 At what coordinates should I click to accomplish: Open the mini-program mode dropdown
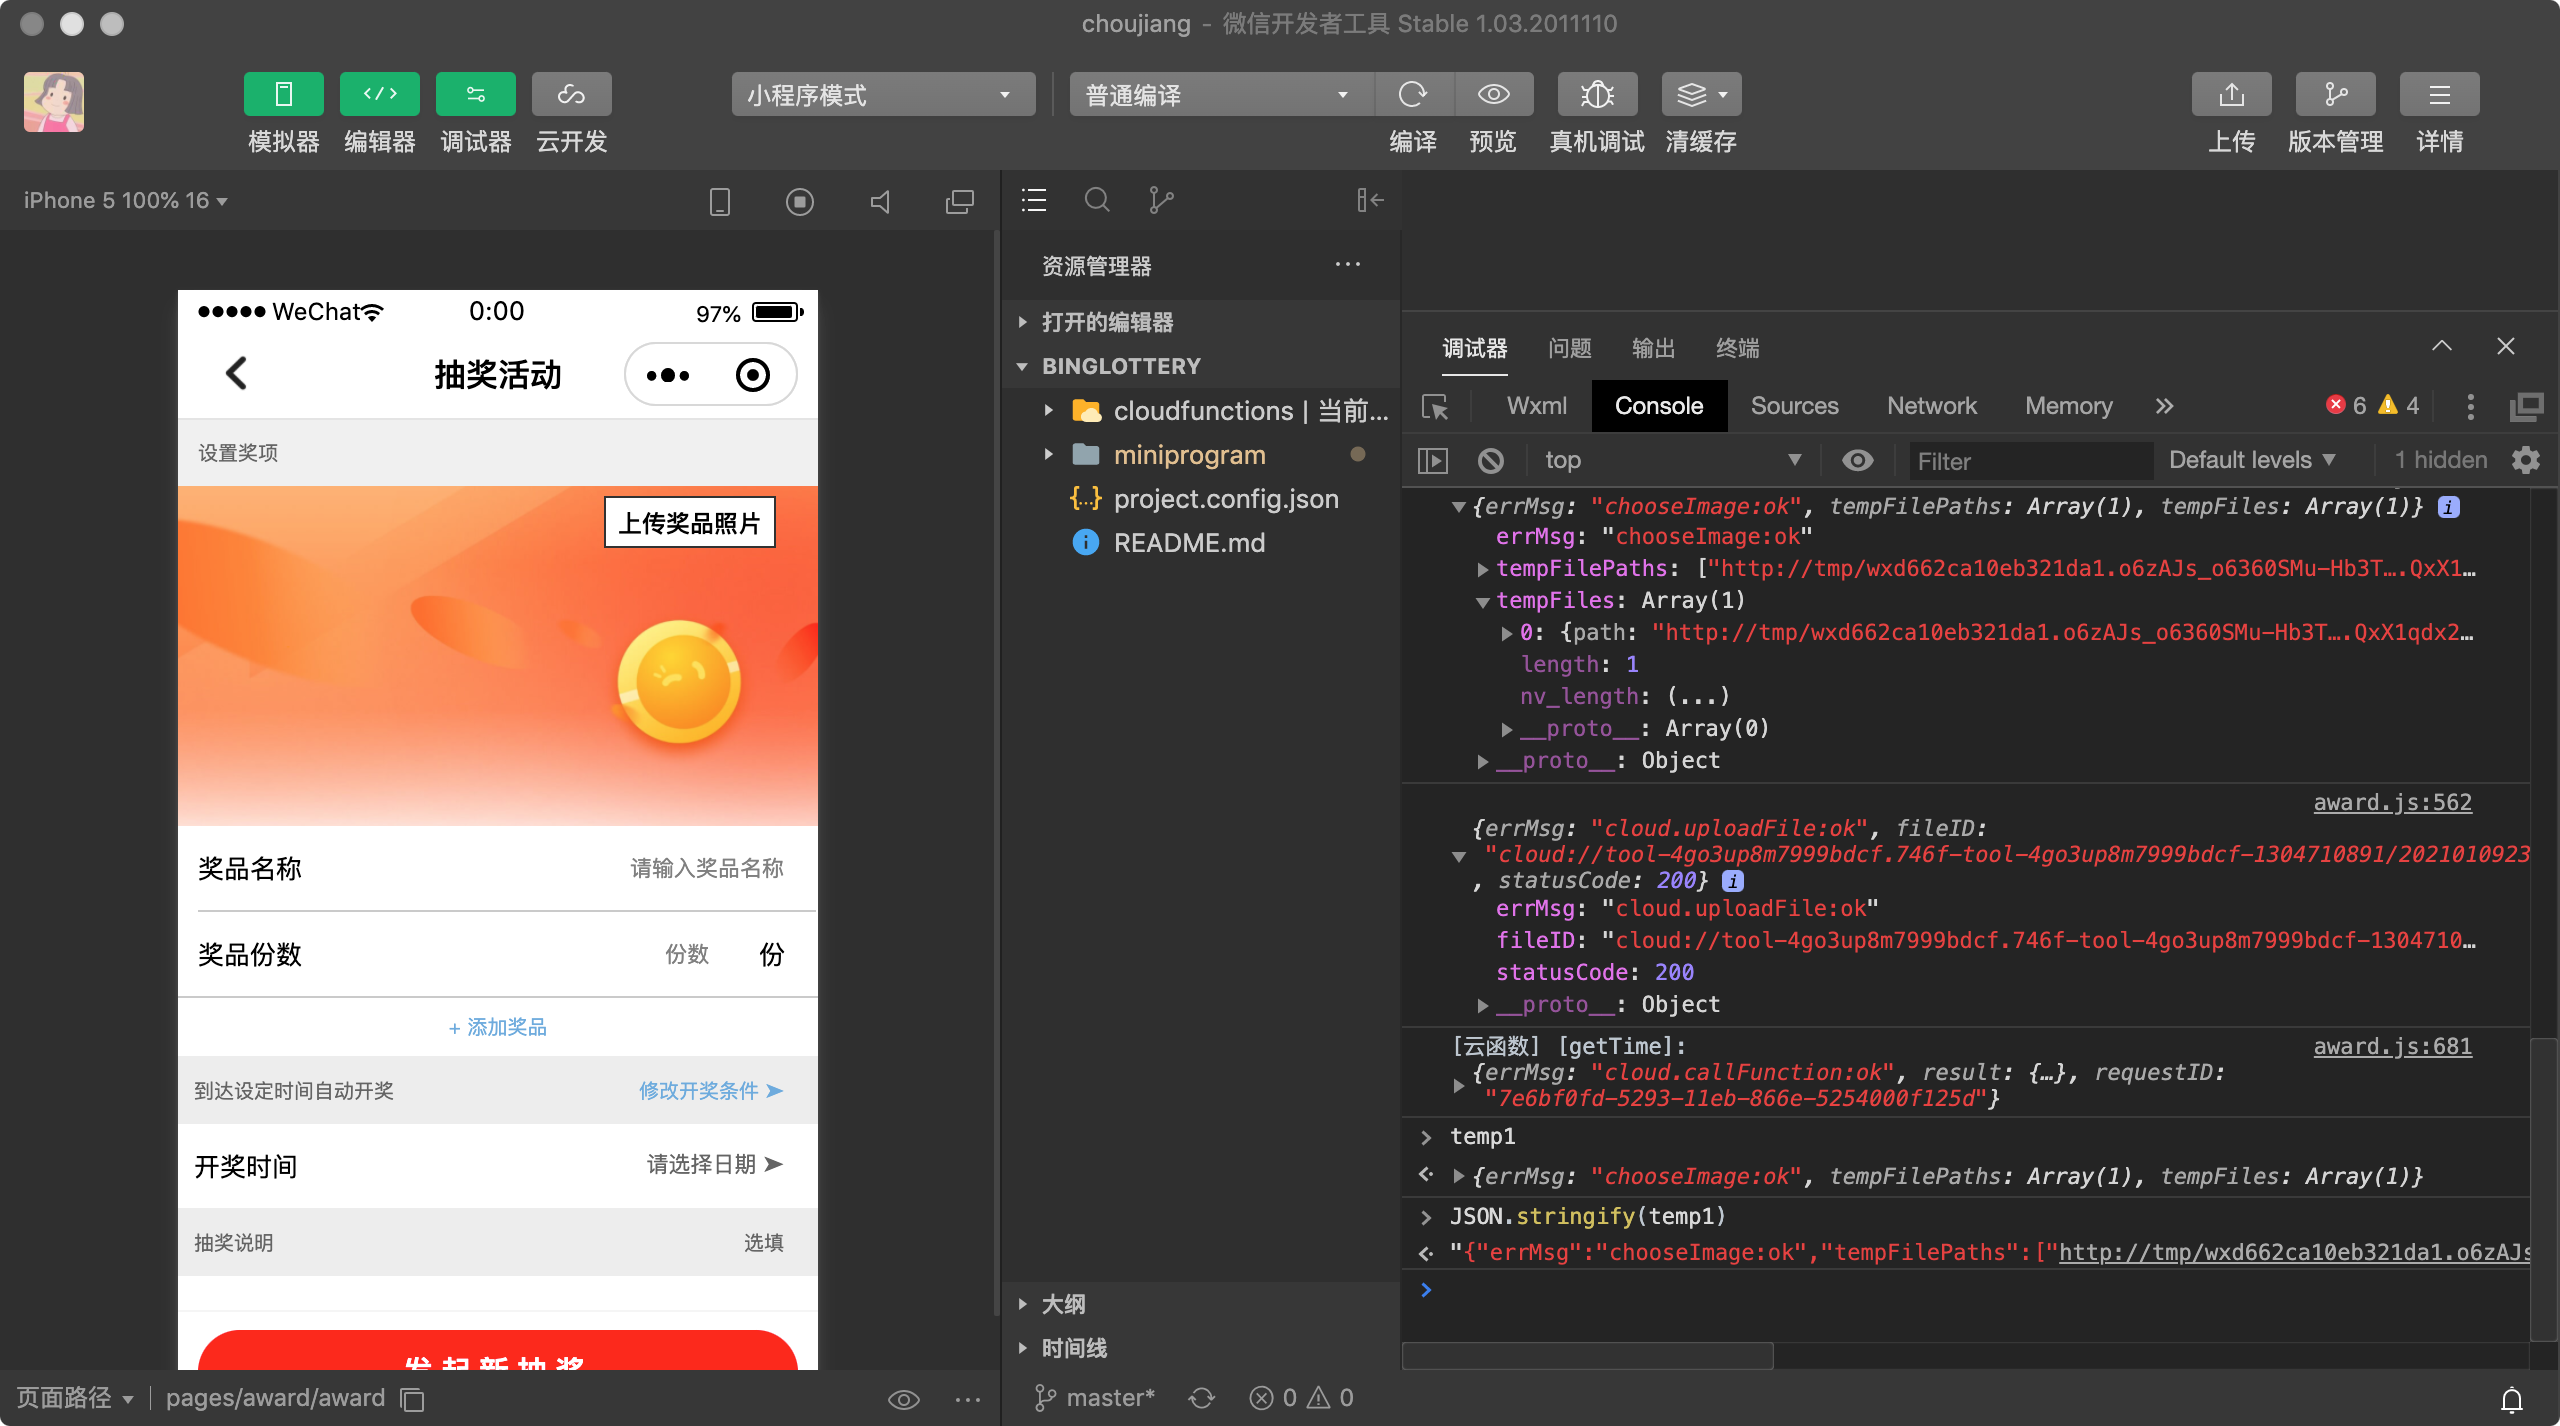[x=882, y=95]
